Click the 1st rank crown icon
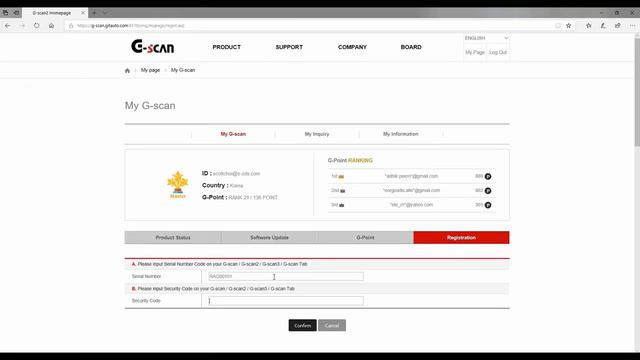640x360 pixels. [x=341, y=176]
